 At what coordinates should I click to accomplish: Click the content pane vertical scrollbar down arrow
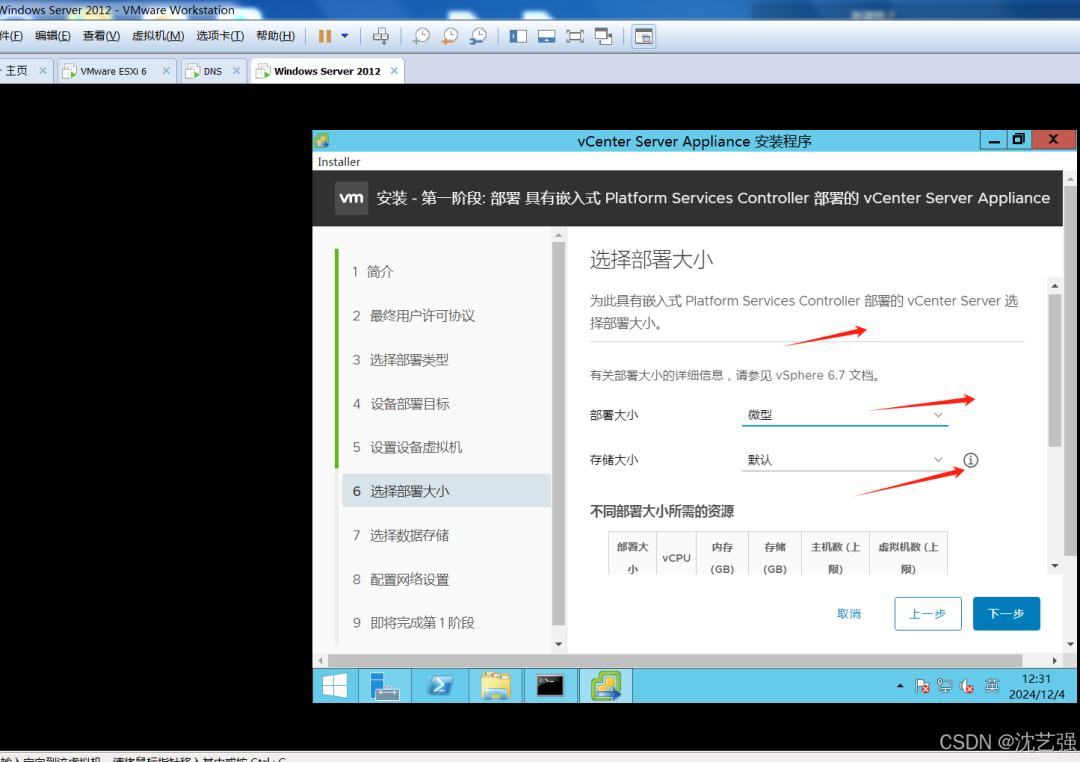click(1055, 566)
